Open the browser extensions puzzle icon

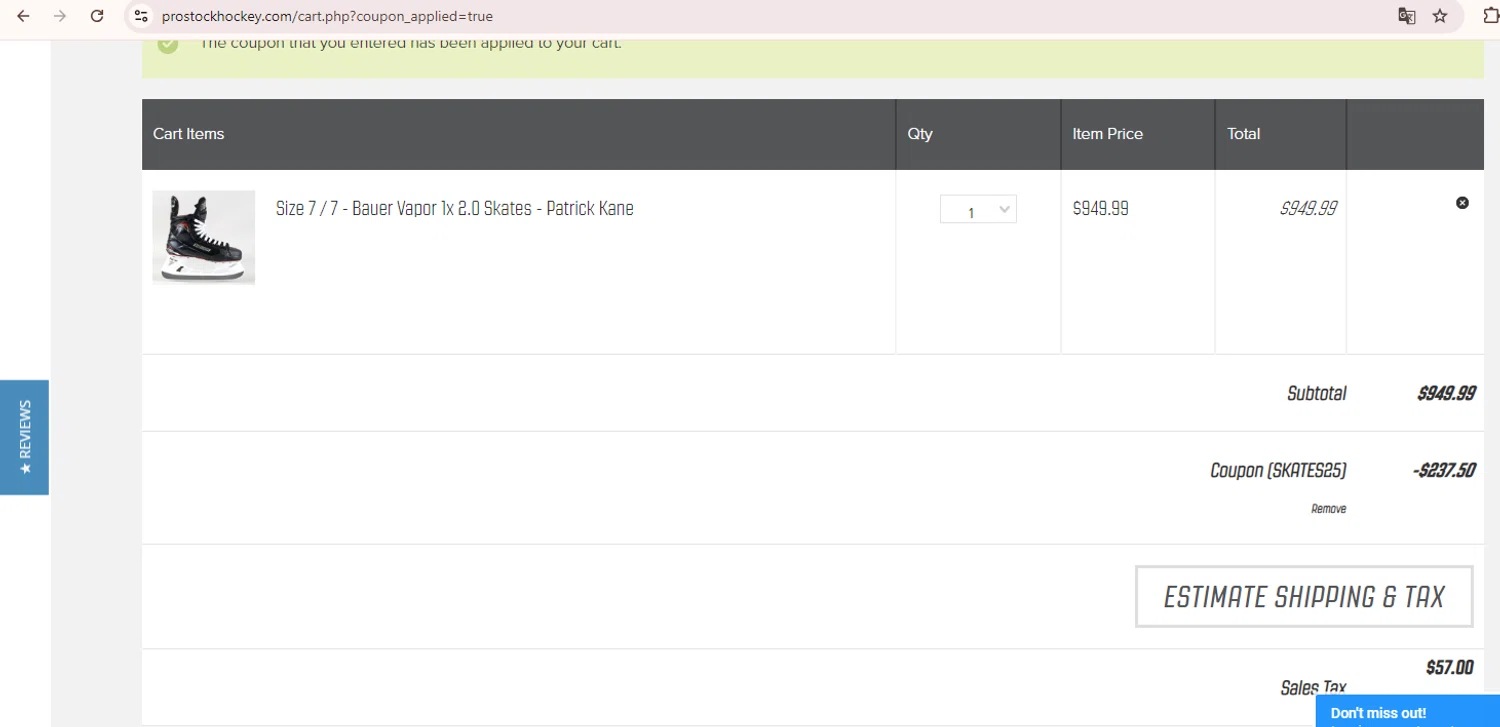pyautogui.click(x=1491, y=16)
